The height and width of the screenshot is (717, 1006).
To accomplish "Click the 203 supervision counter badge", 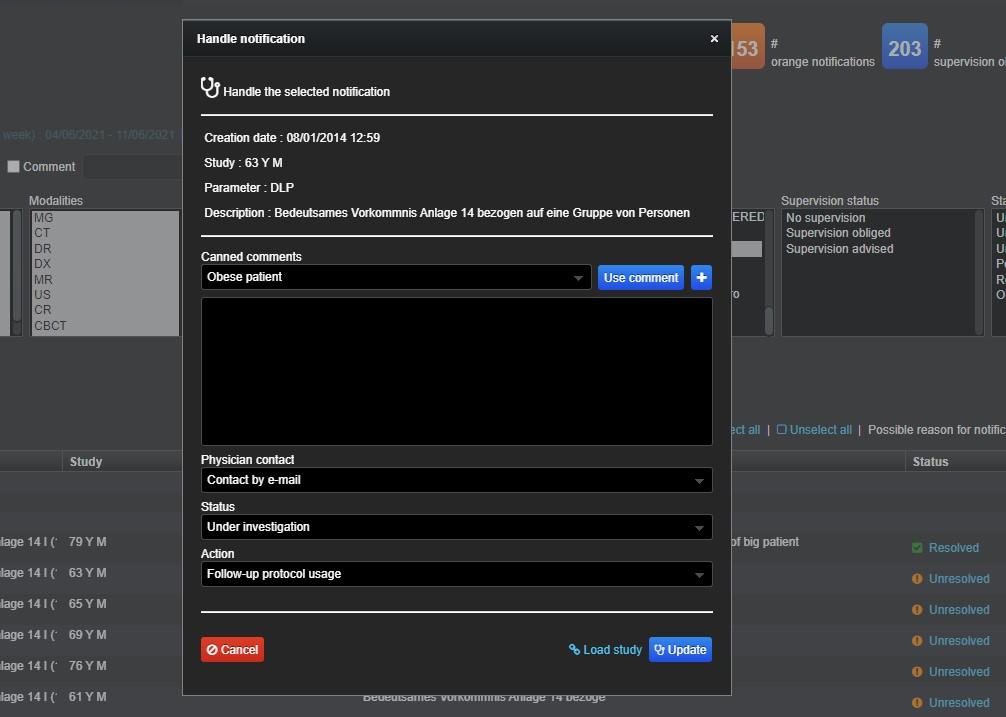I will (x=905, y=46).
